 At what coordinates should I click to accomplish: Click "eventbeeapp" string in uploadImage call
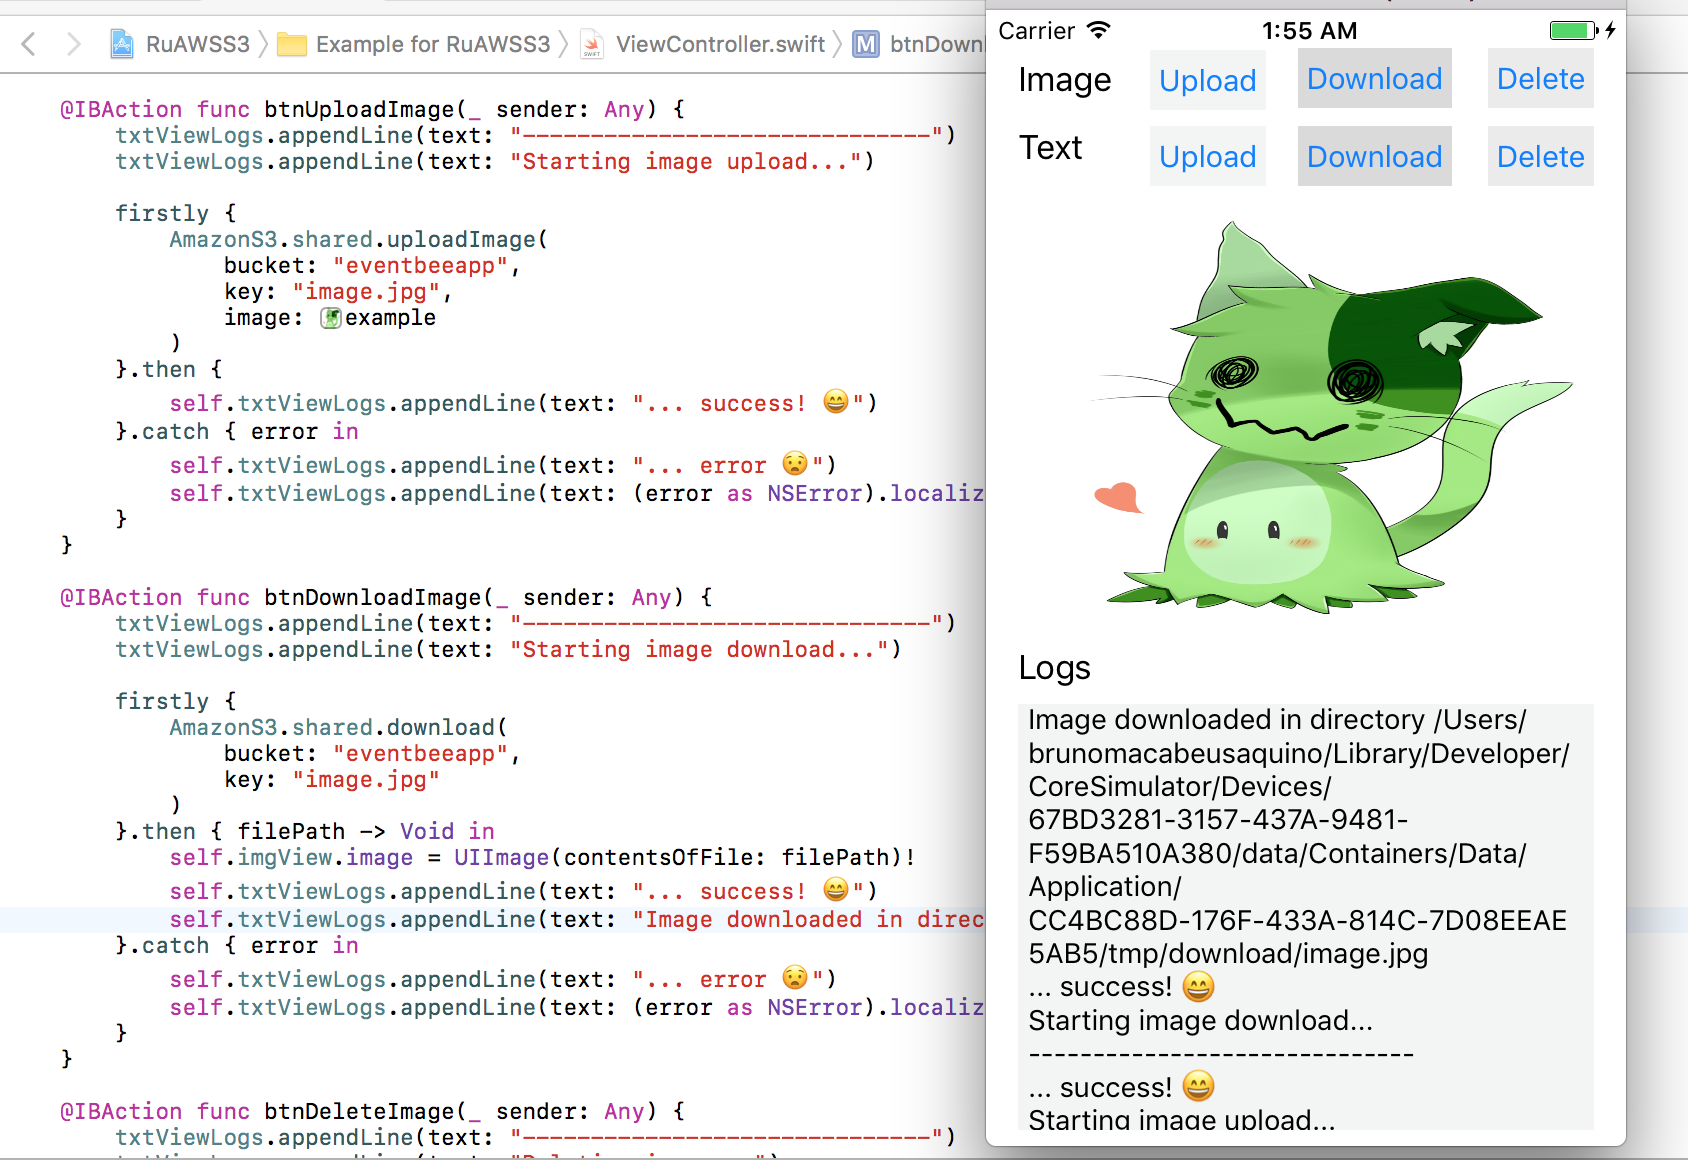(420, 265)
